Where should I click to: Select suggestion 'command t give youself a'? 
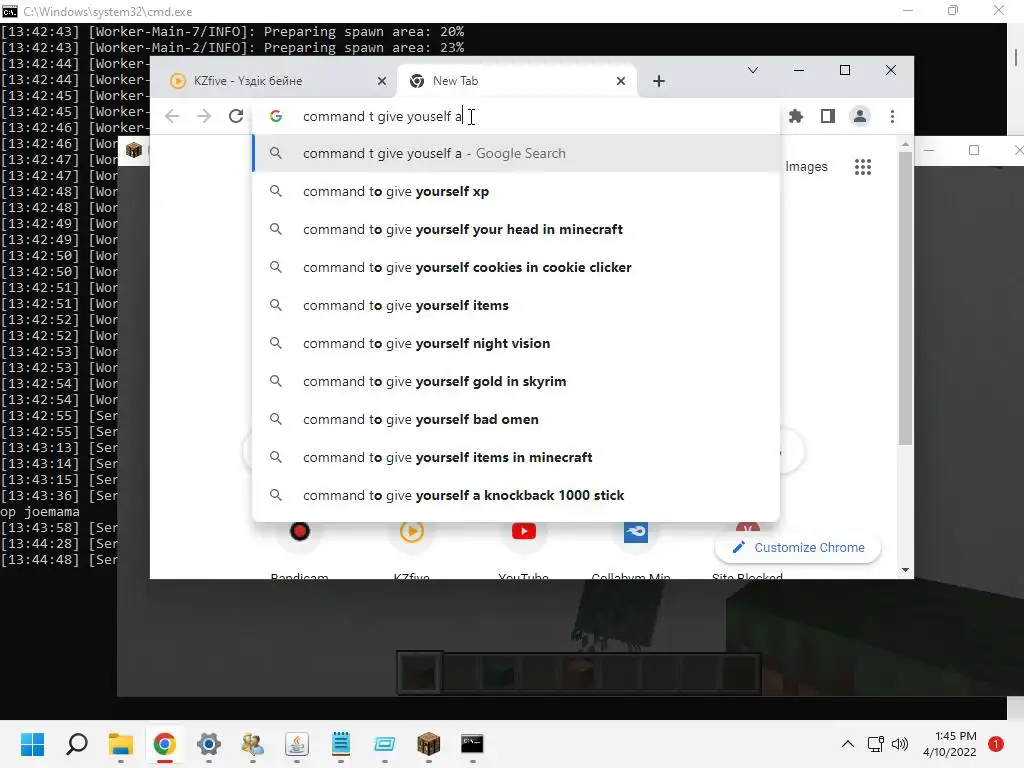click(516, 153)
